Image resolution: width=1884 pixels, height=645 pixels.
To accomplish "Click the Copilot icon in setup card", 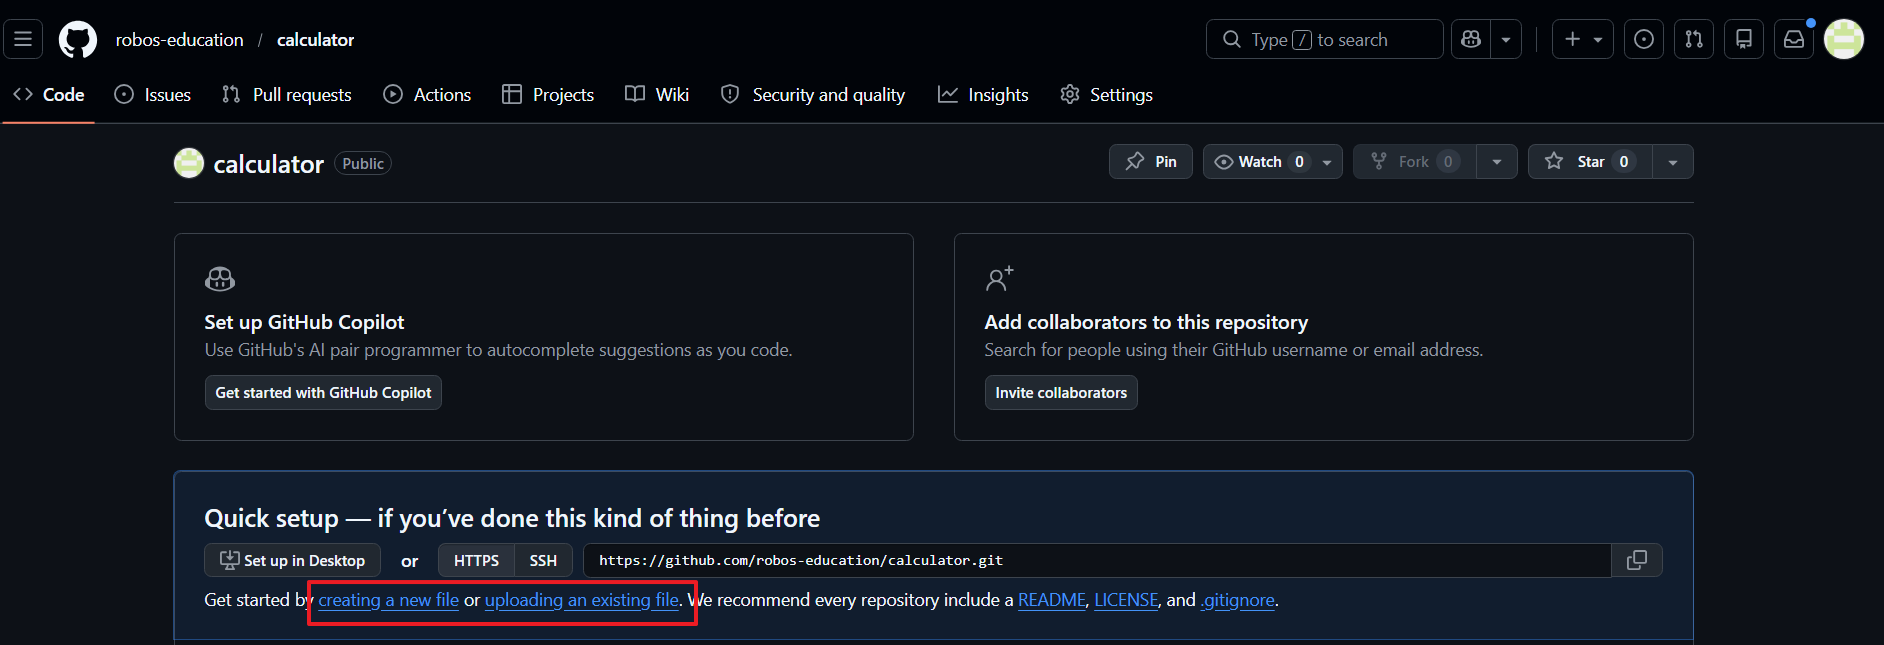I will pos(220,279).
